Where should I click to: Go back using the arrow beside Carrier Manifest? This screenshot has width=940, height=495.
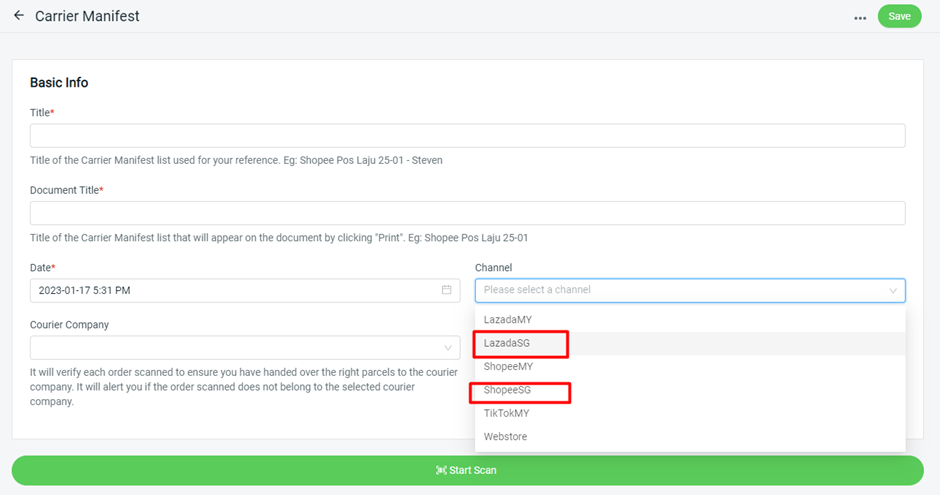click(19, 16)
